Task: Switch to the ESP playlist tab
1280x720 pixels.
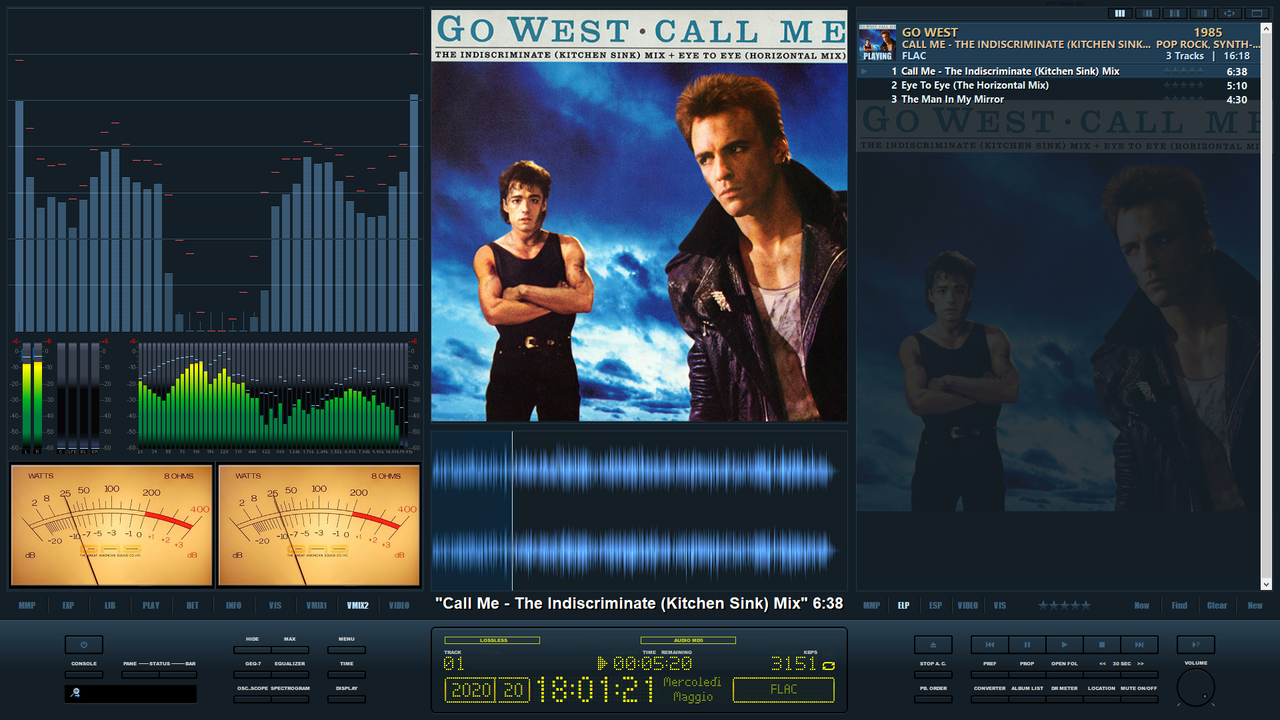Action: click(935, 605)
